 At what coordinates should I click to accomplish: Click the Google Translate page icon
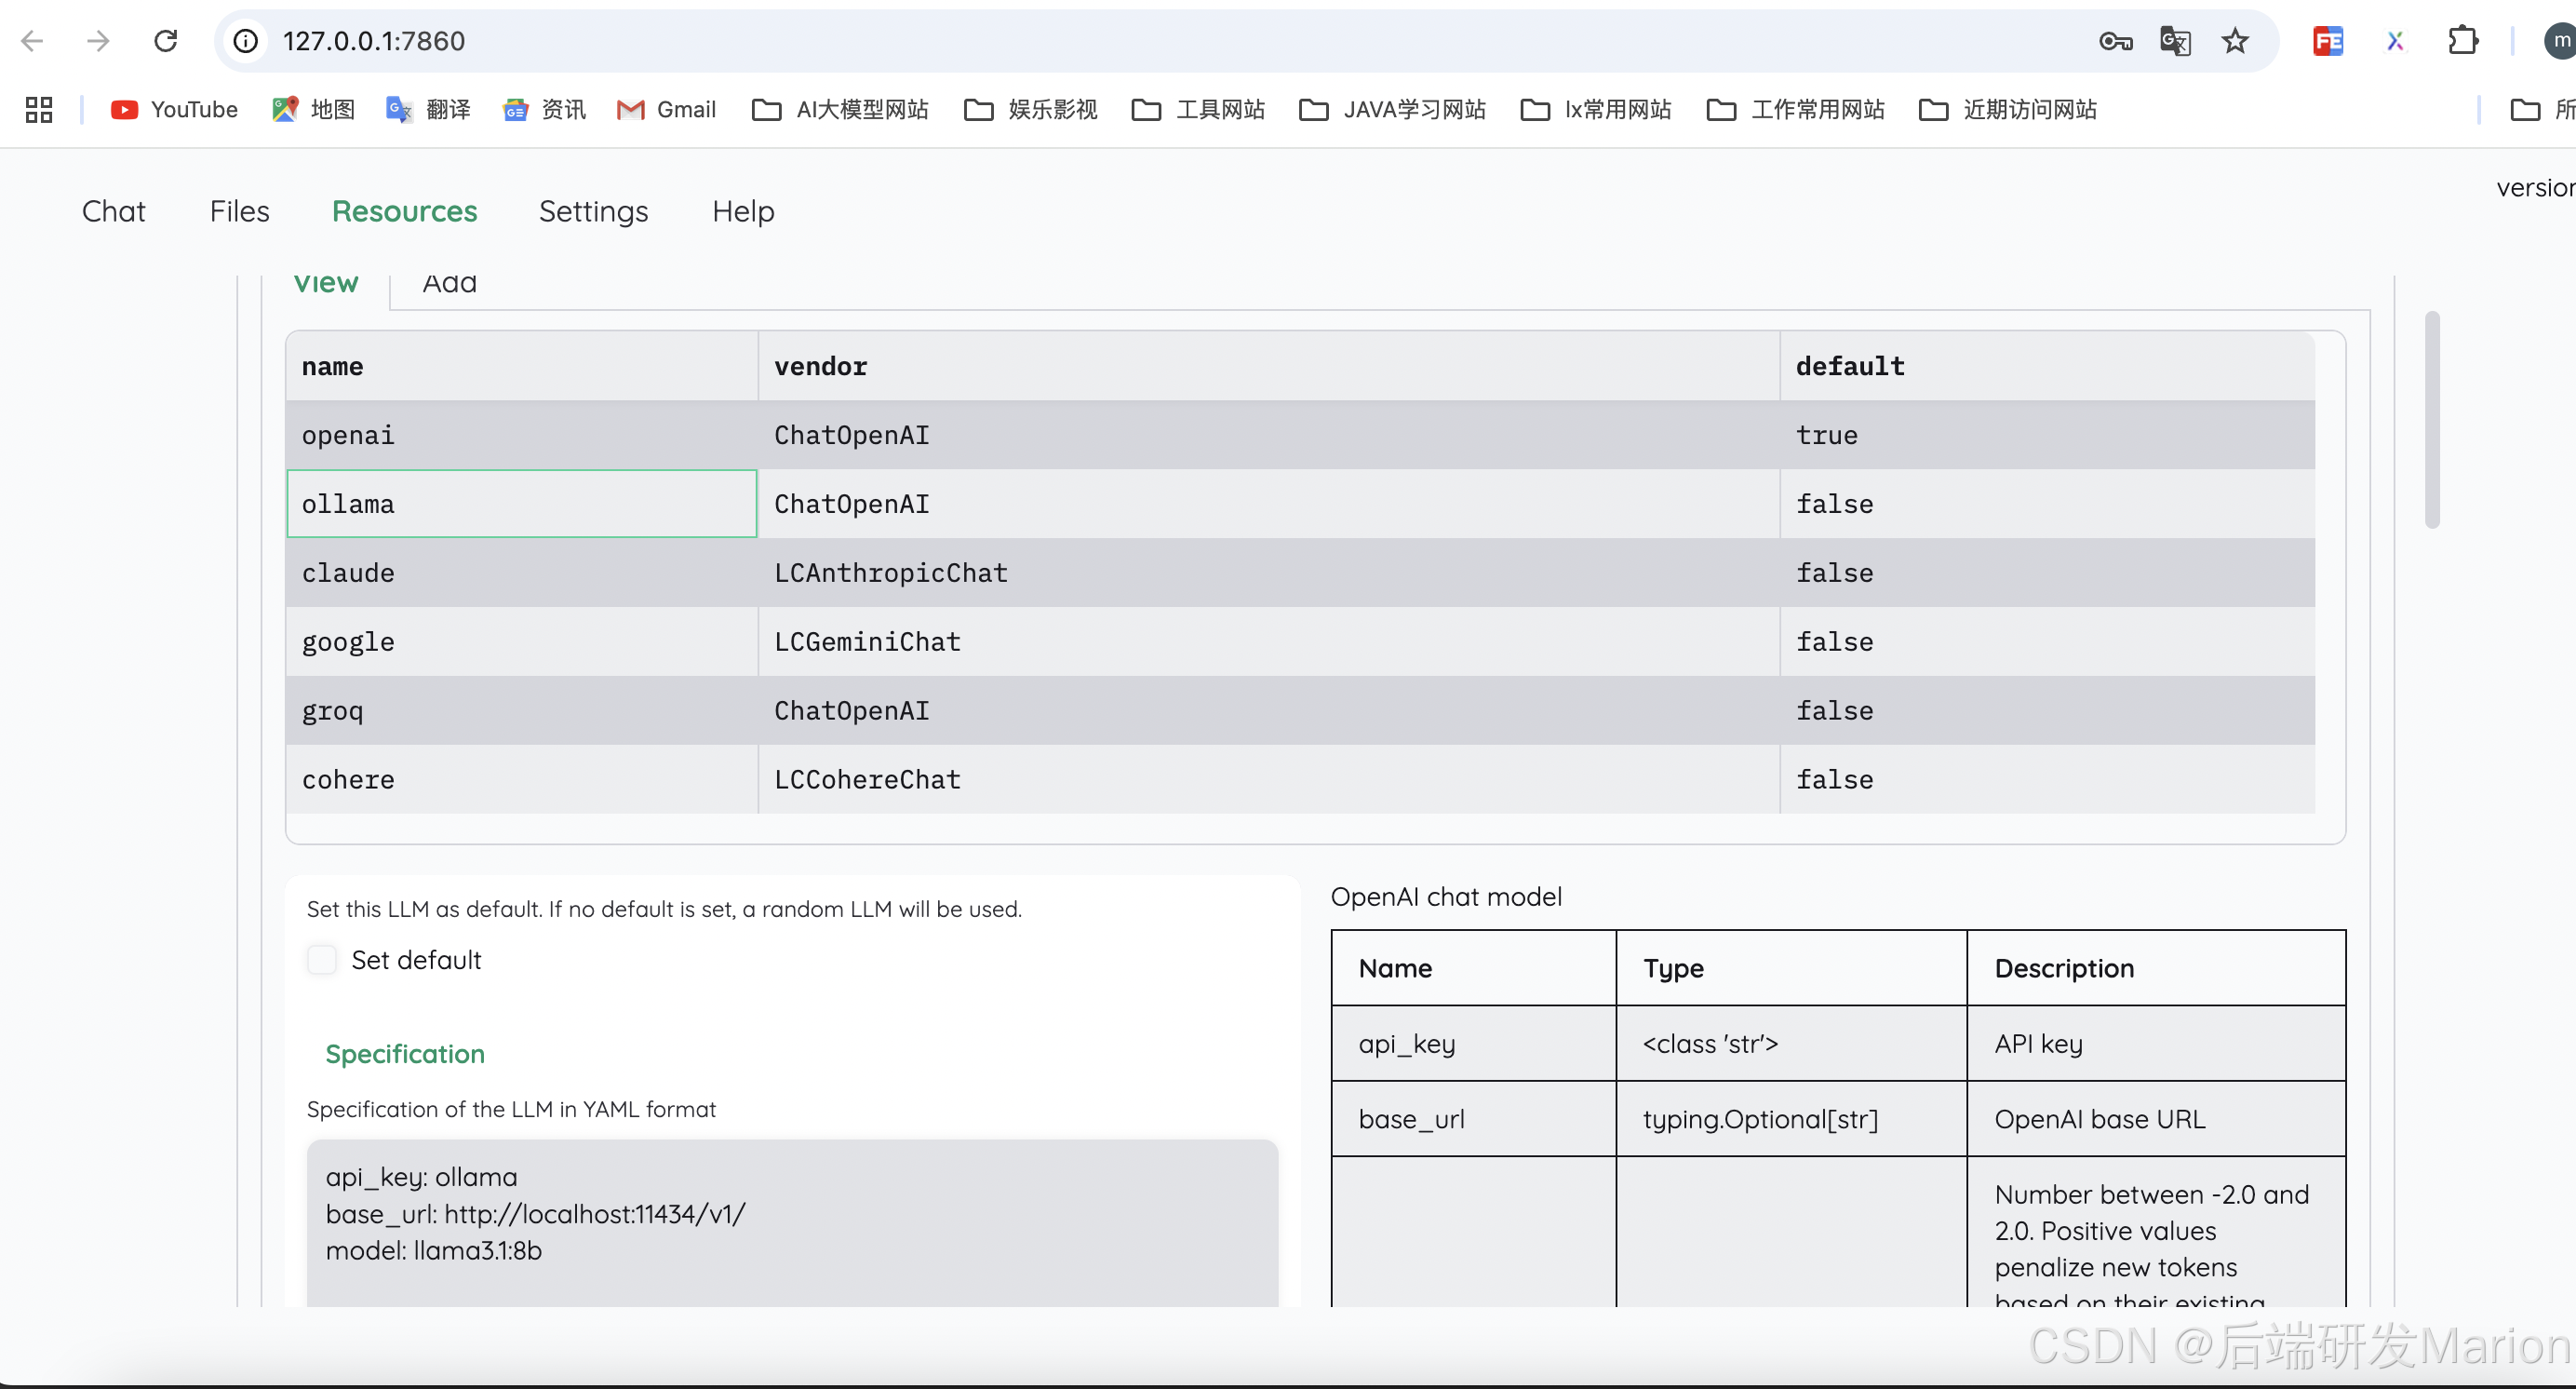click(2175, 41)
